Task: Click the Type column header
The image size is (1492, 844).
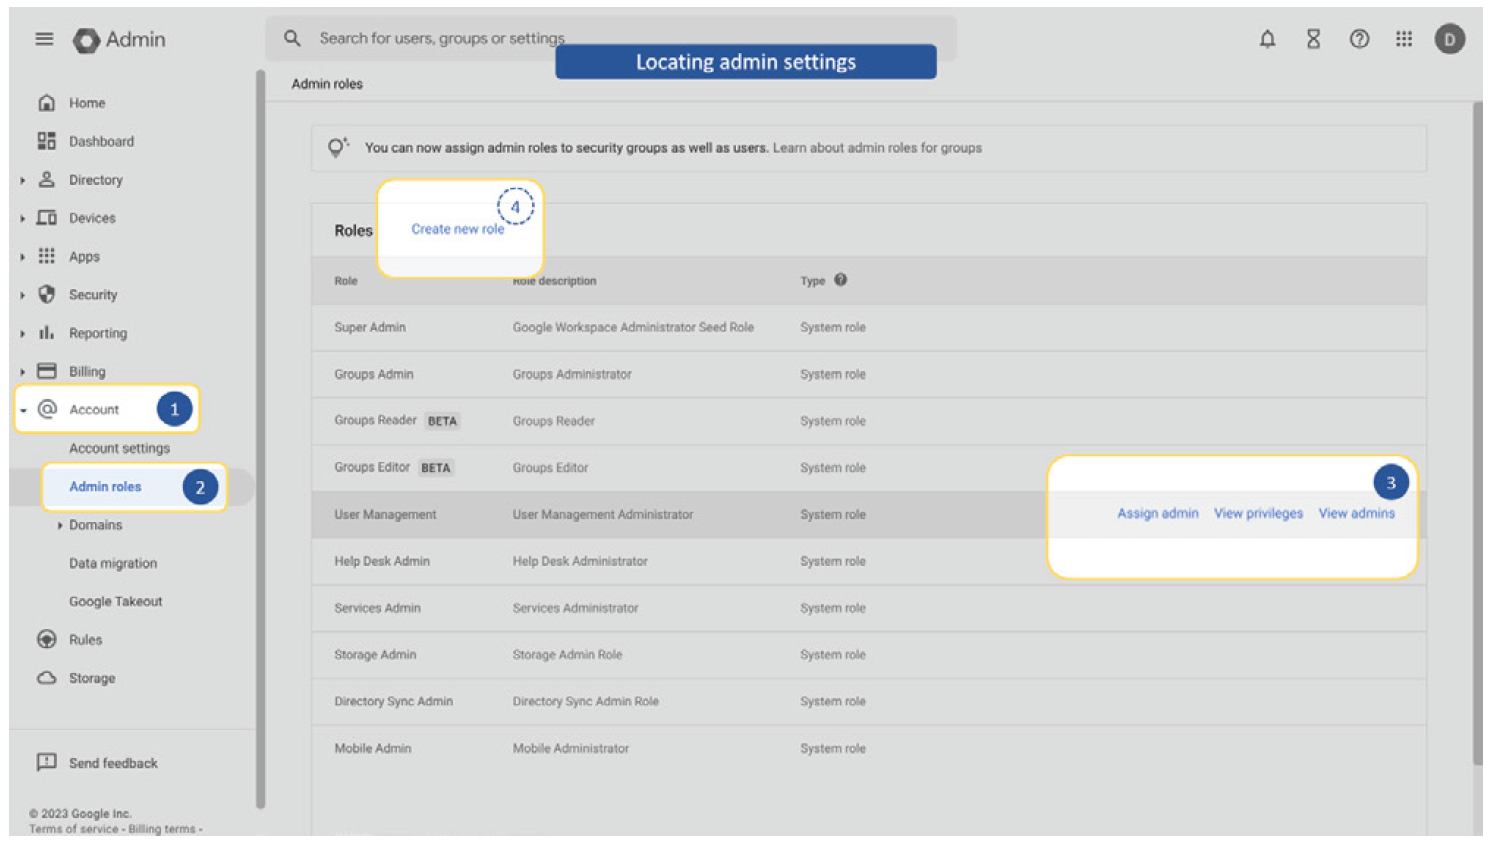Action: tap(812, 281)
